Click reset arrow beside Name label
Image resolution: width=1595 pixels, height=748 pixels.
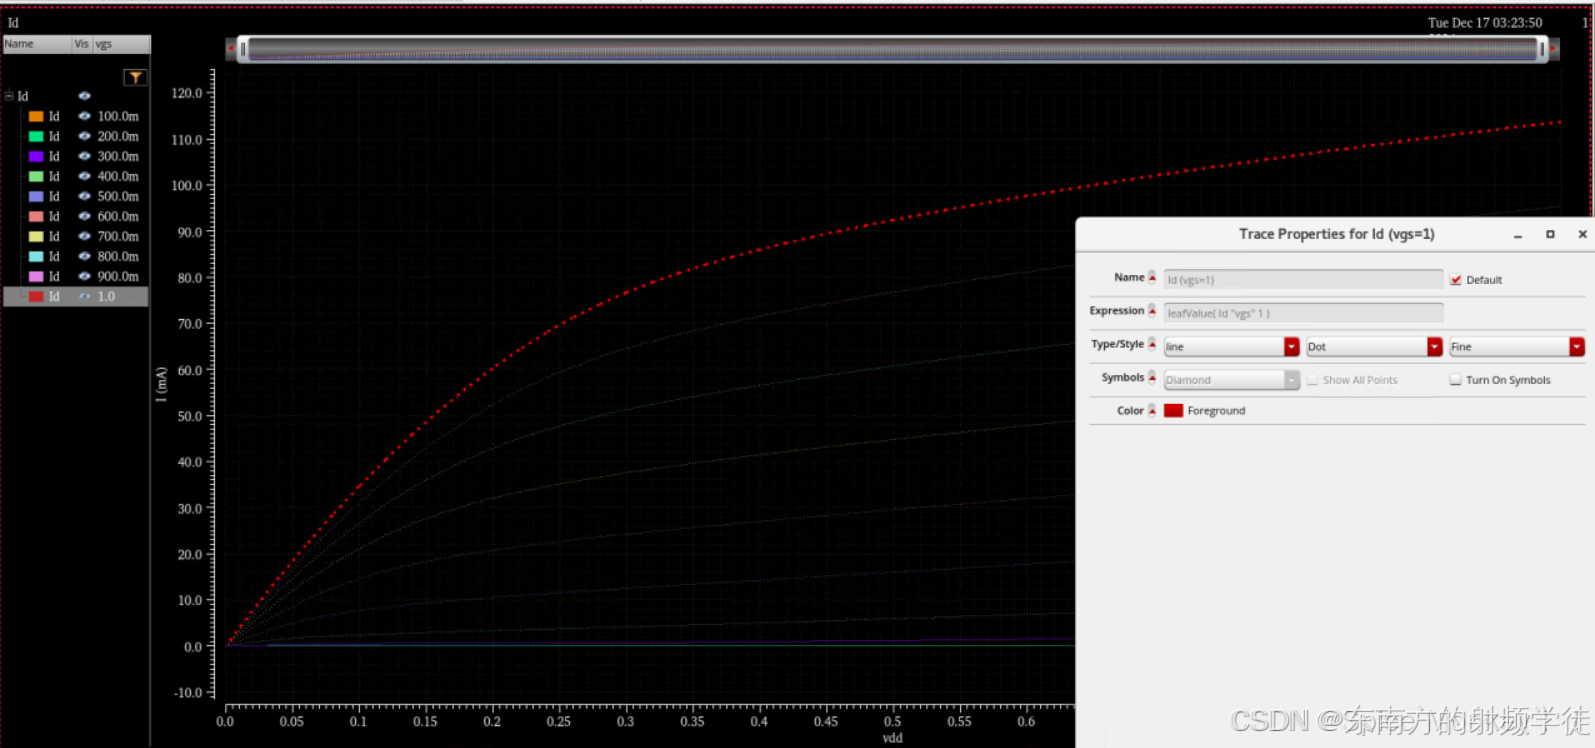[1152, 277]
